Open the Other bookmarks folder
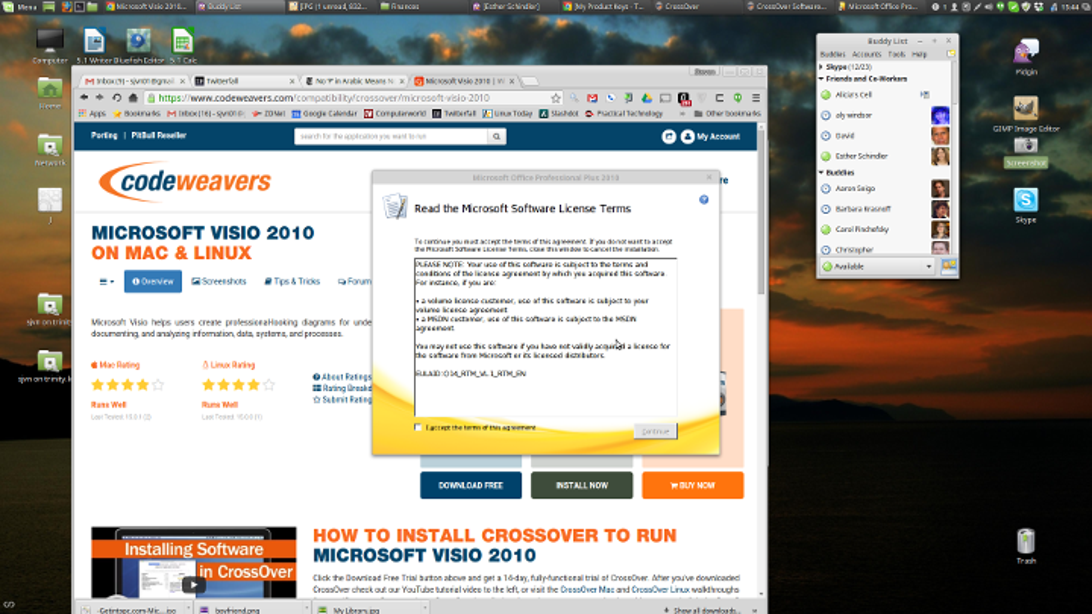The width and height of the screenshot is (1092, 614). (x=727, y=113)
